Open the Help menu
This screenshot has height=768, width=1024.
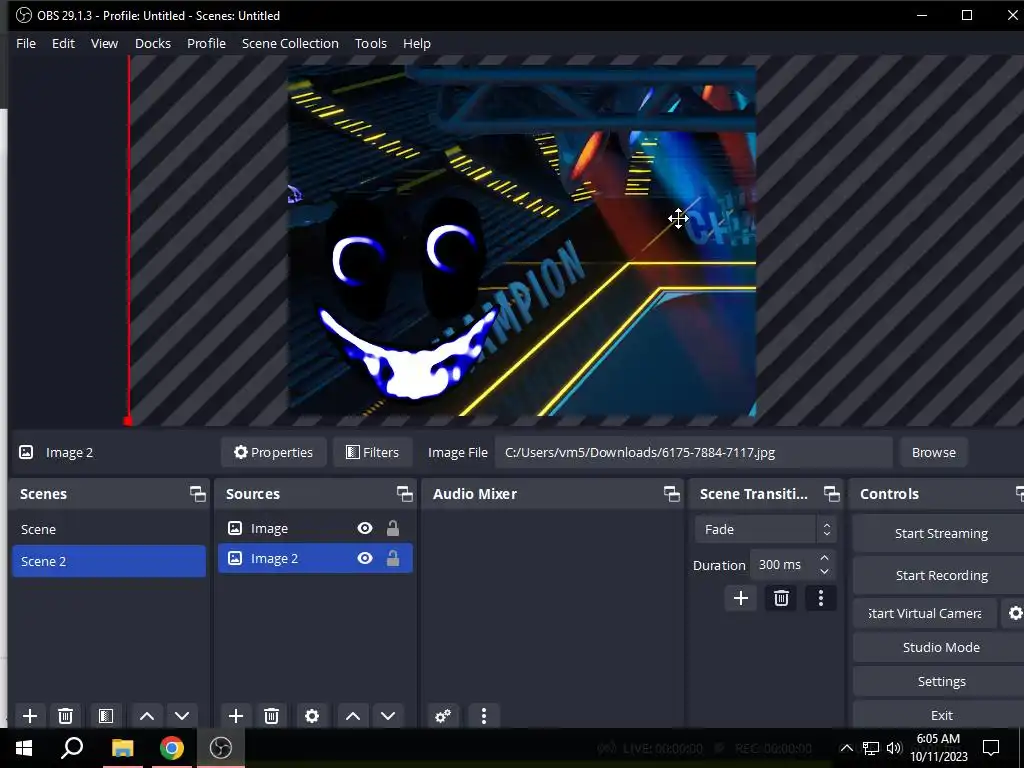[417, 43]
